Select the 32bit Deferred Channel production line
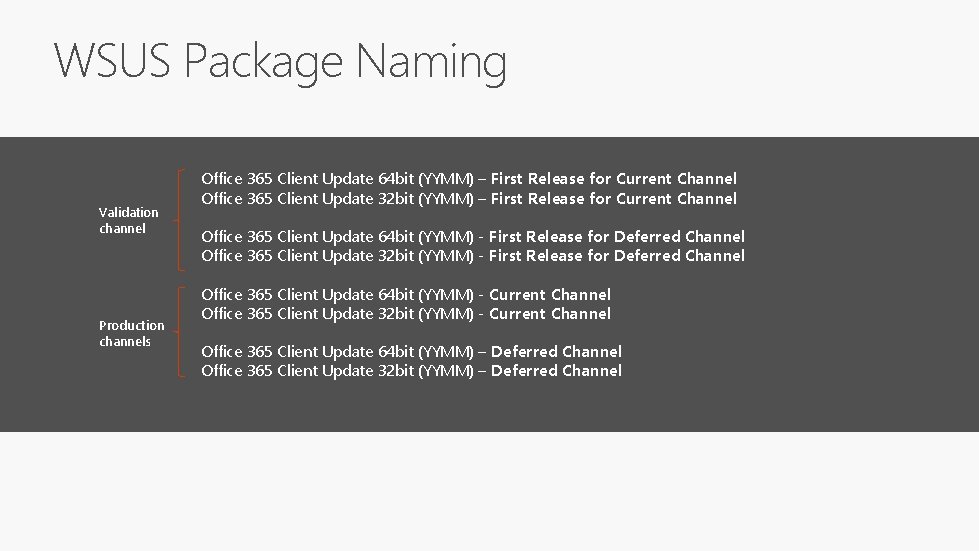This screenshot has height=551, width=979. (x=411, y=371)
